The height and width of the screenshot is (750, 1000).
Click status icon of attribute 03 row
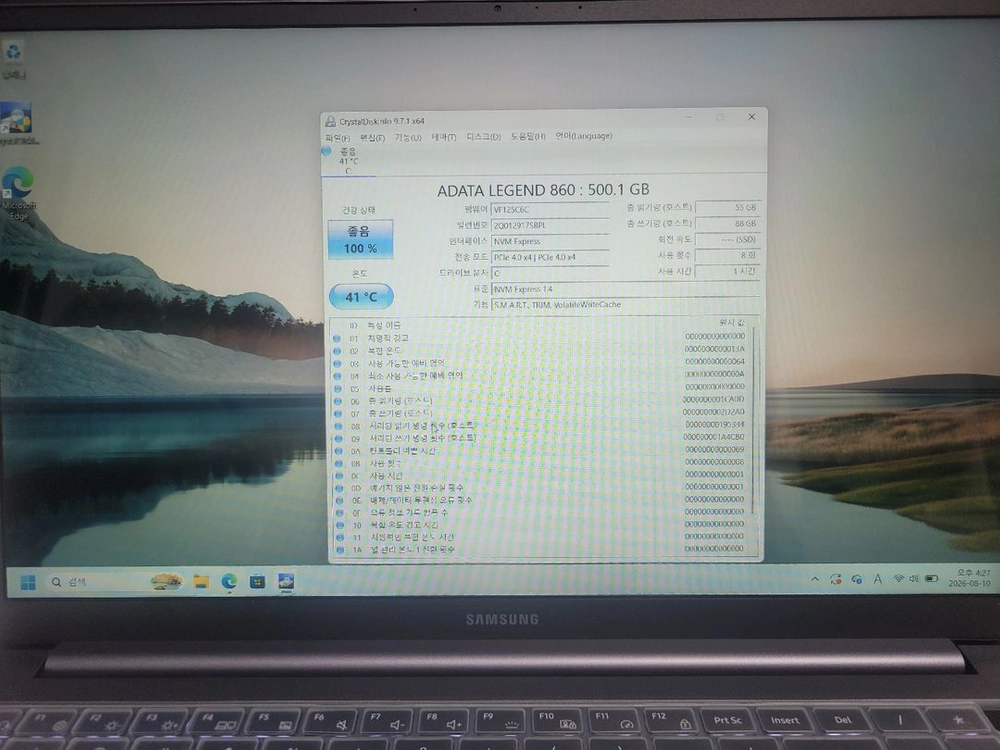pos(337,364)
